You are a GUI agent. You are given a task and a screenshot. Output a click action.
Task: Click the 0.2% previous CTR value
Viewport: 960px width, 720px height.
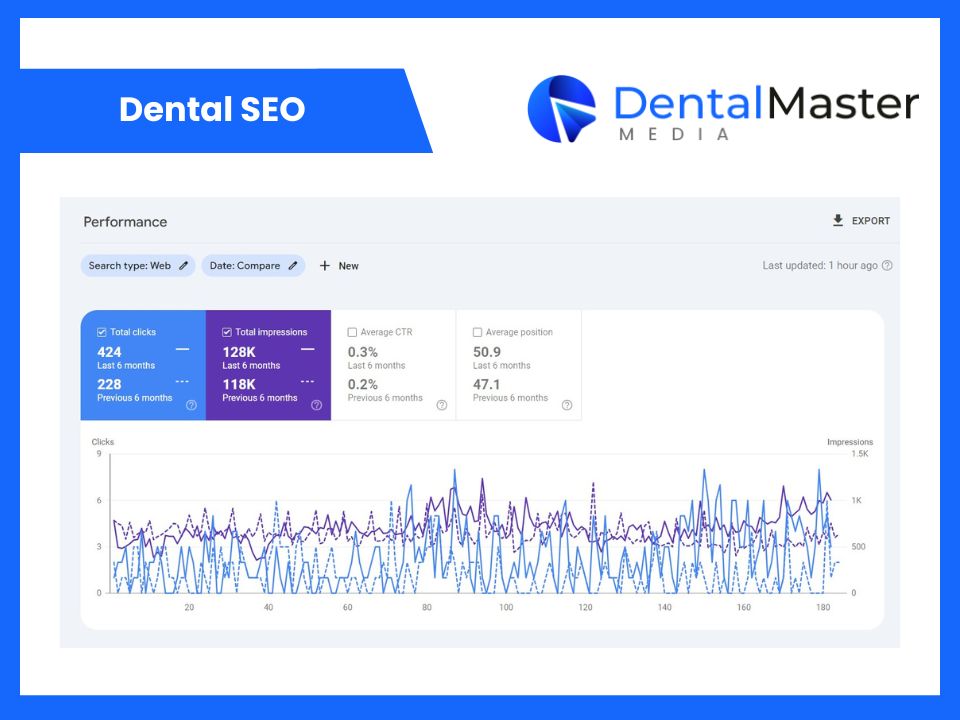point(362,384)
